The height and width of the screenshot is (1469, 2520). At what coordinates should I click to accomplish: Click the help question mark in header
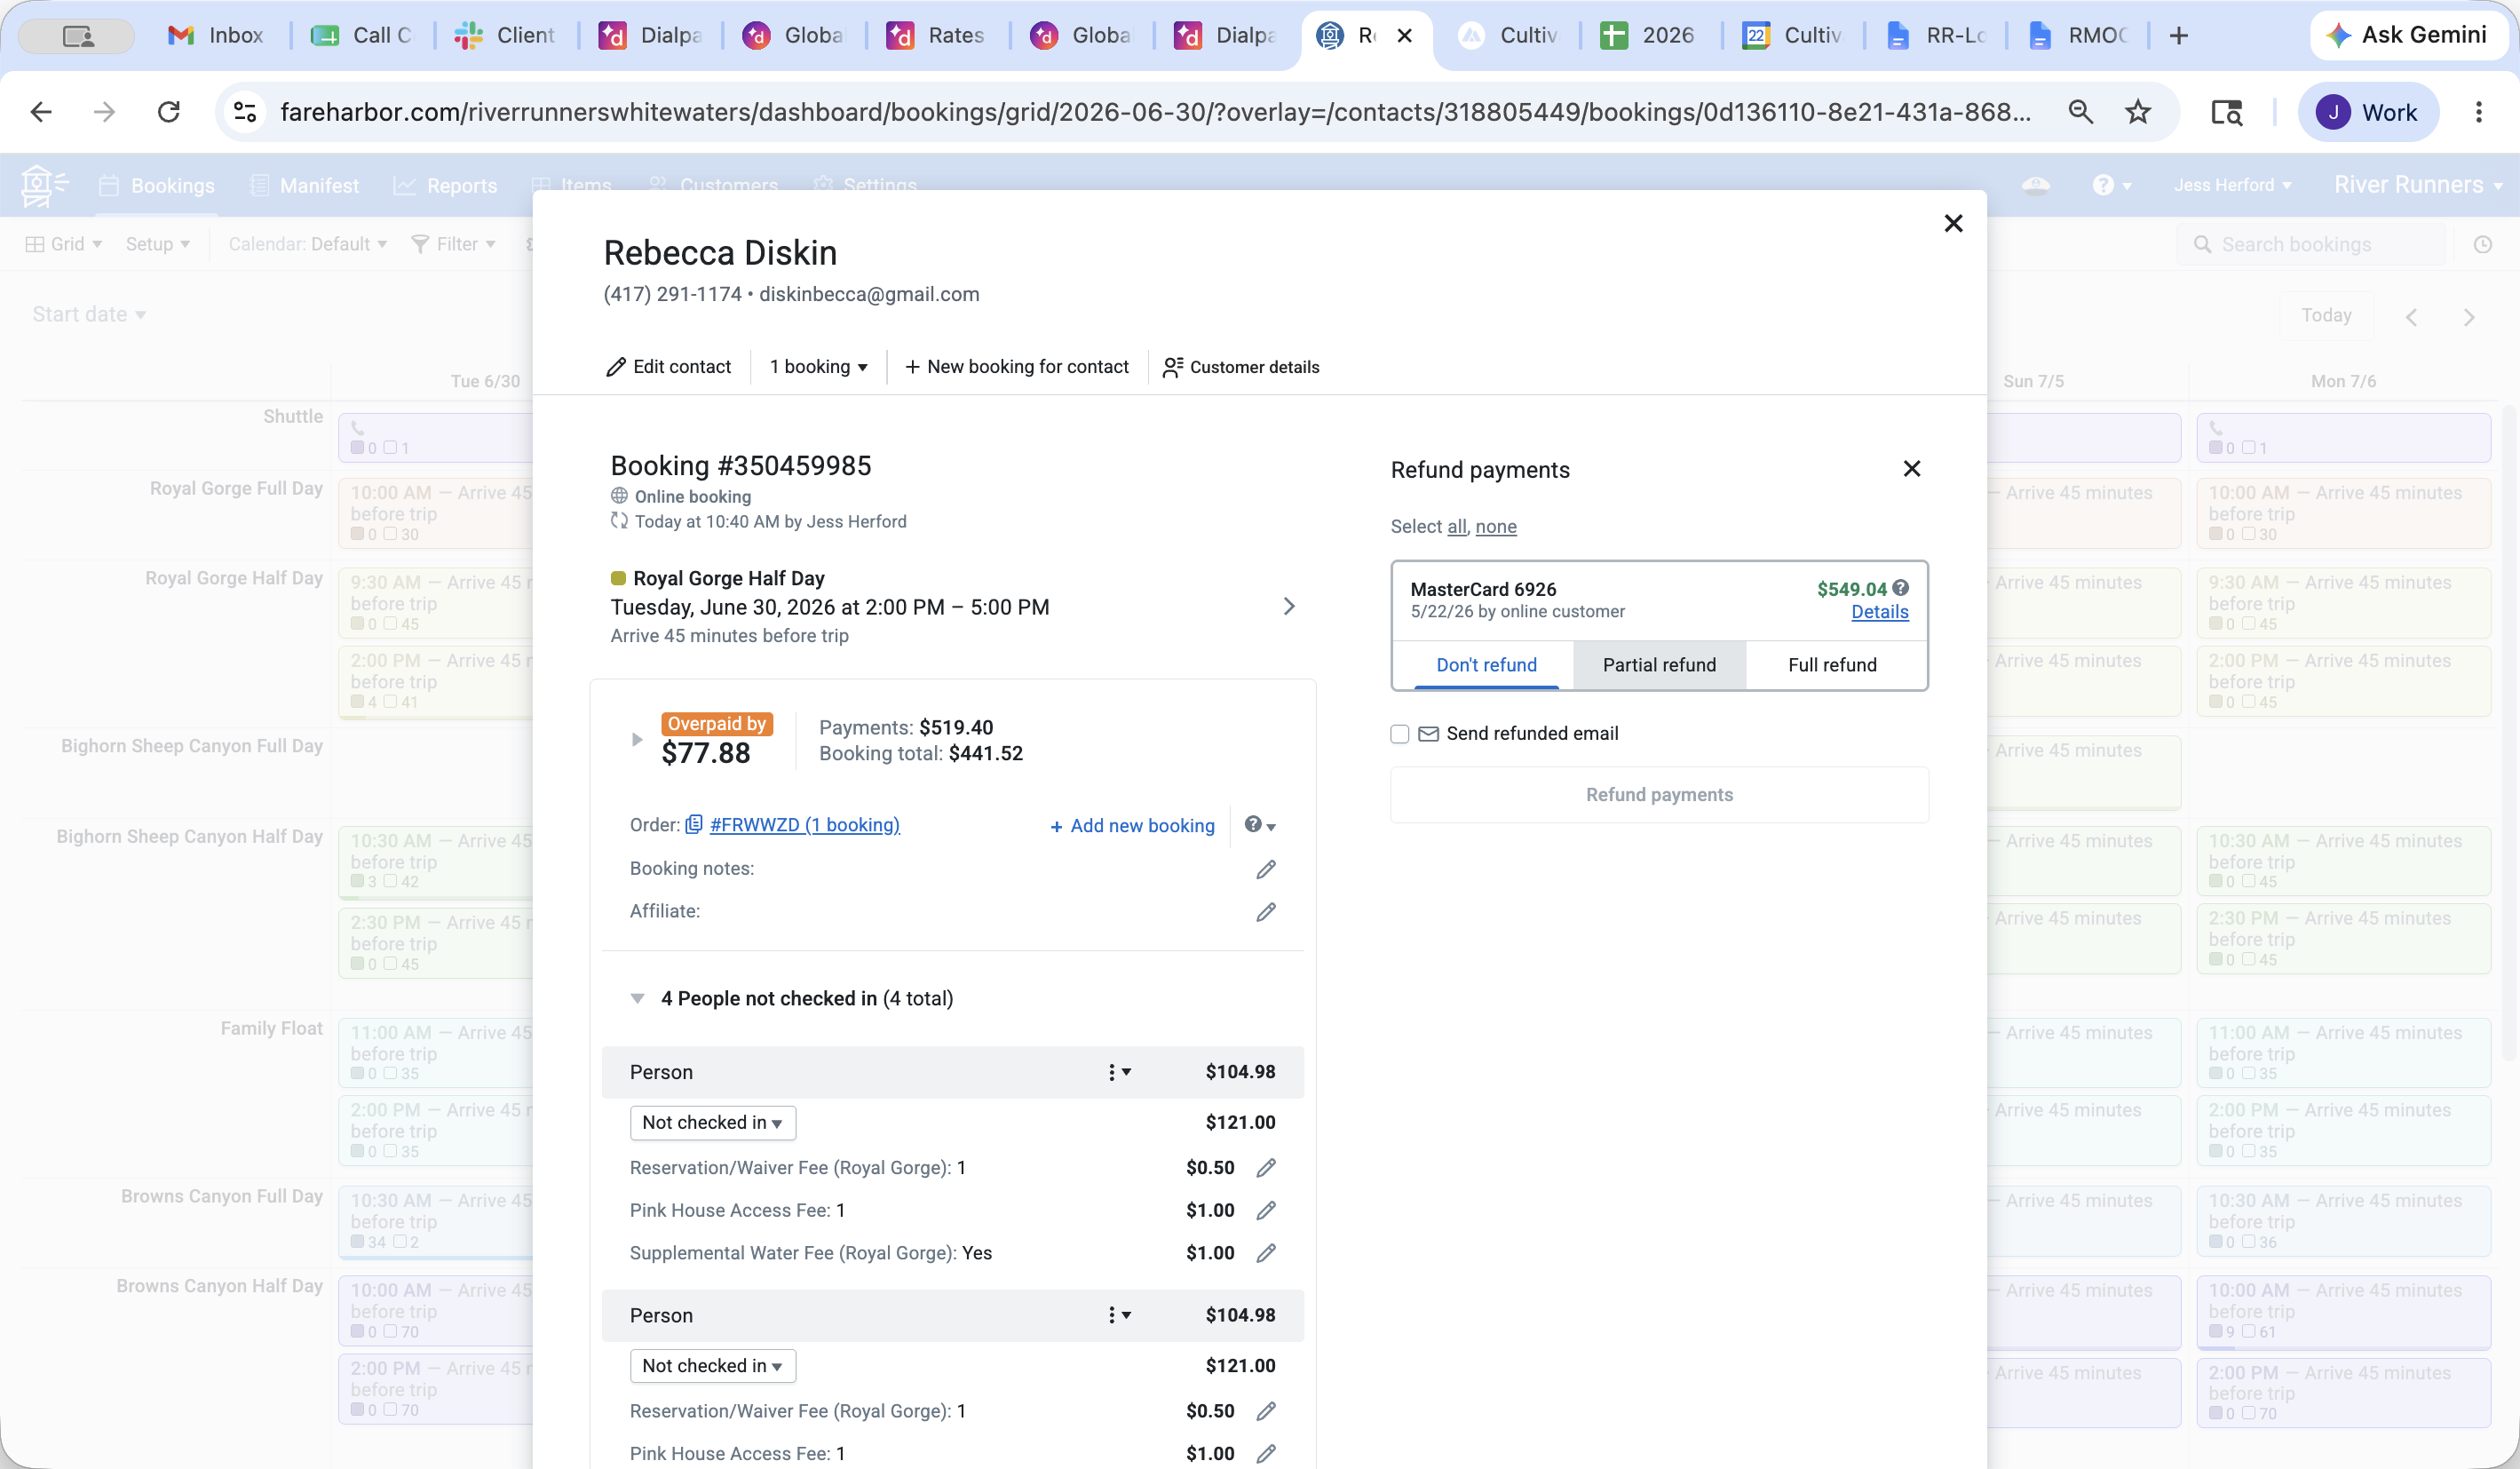(2104, 185)
